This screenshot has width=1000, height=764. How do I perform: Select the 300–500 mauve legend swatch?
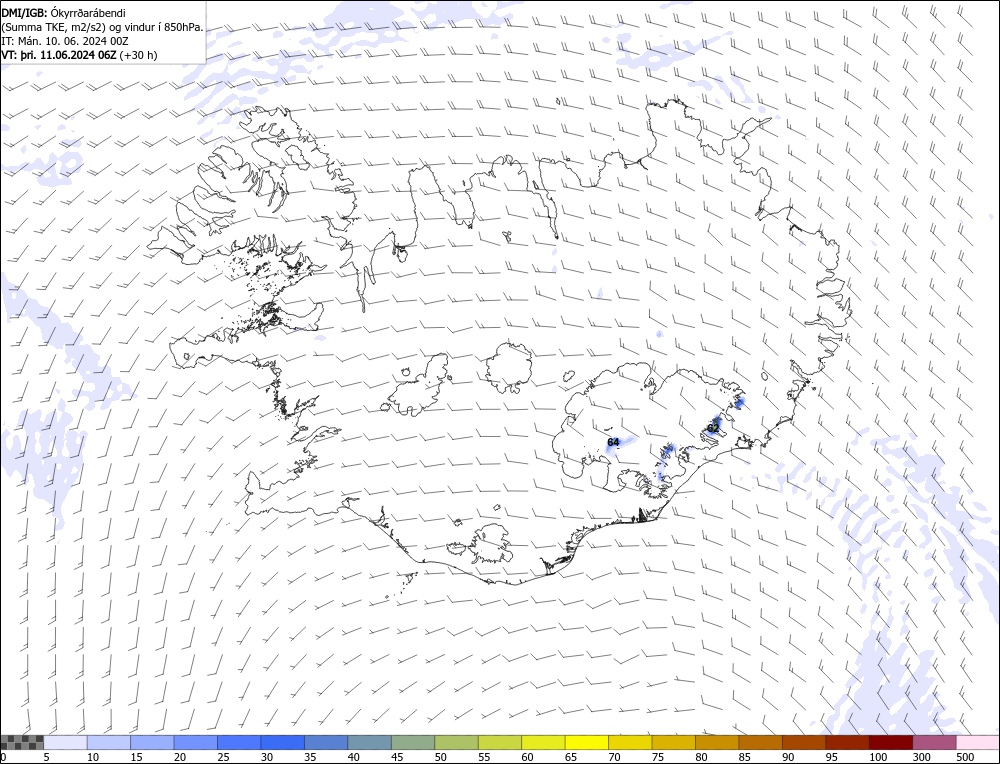933,742
